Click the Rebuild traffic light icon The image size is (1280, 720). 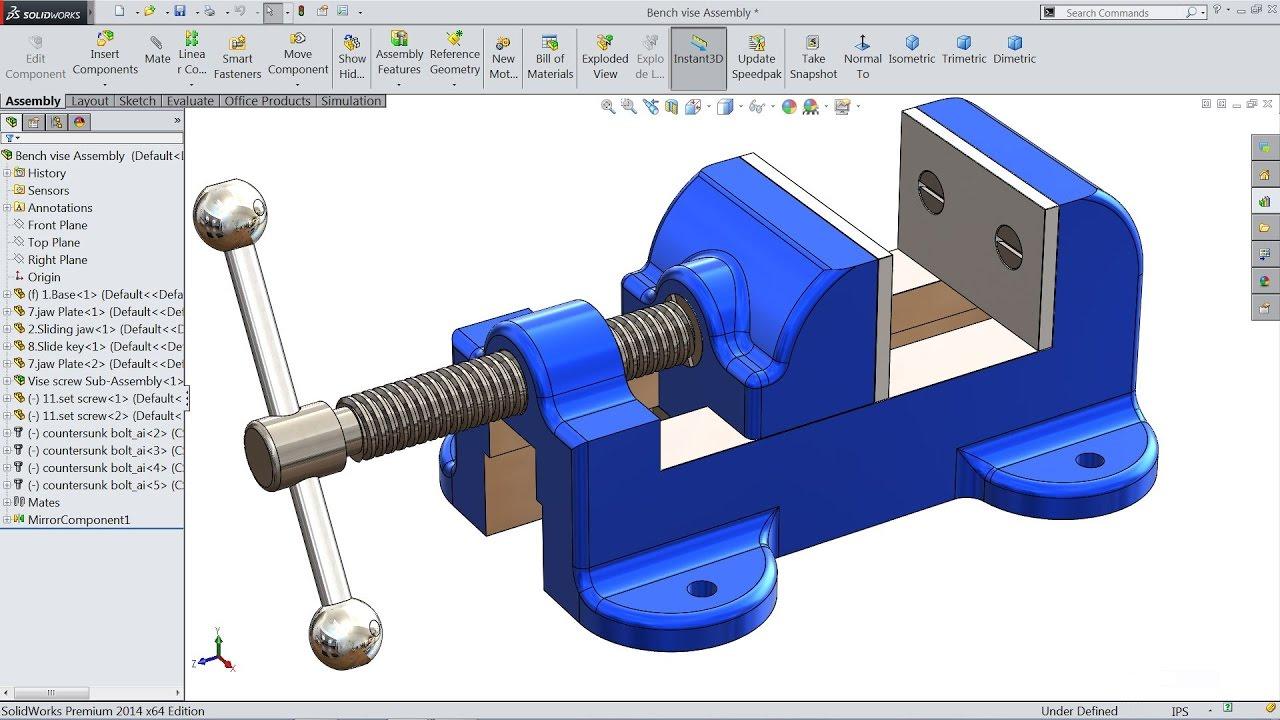(x=302, y=12)
